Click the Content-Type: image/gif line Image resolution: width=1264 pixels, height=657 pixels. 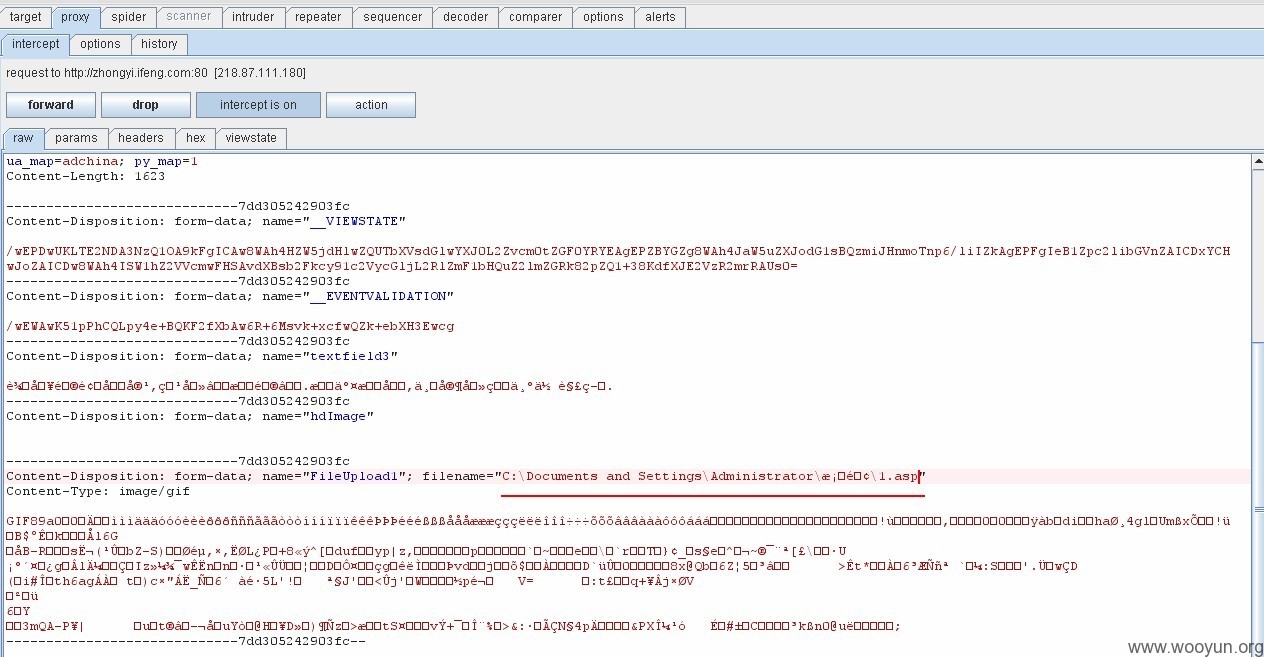click(98, 491)
